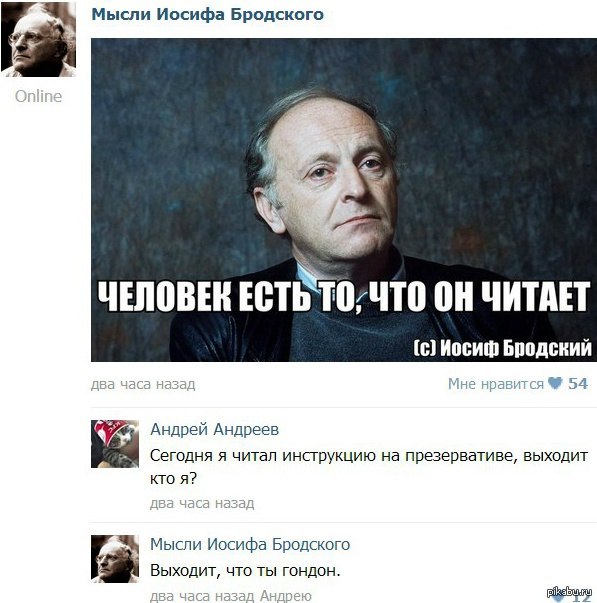597x603 pixels.
Task: Open the community avatar beside the Online status
Action: coord(38,39)
